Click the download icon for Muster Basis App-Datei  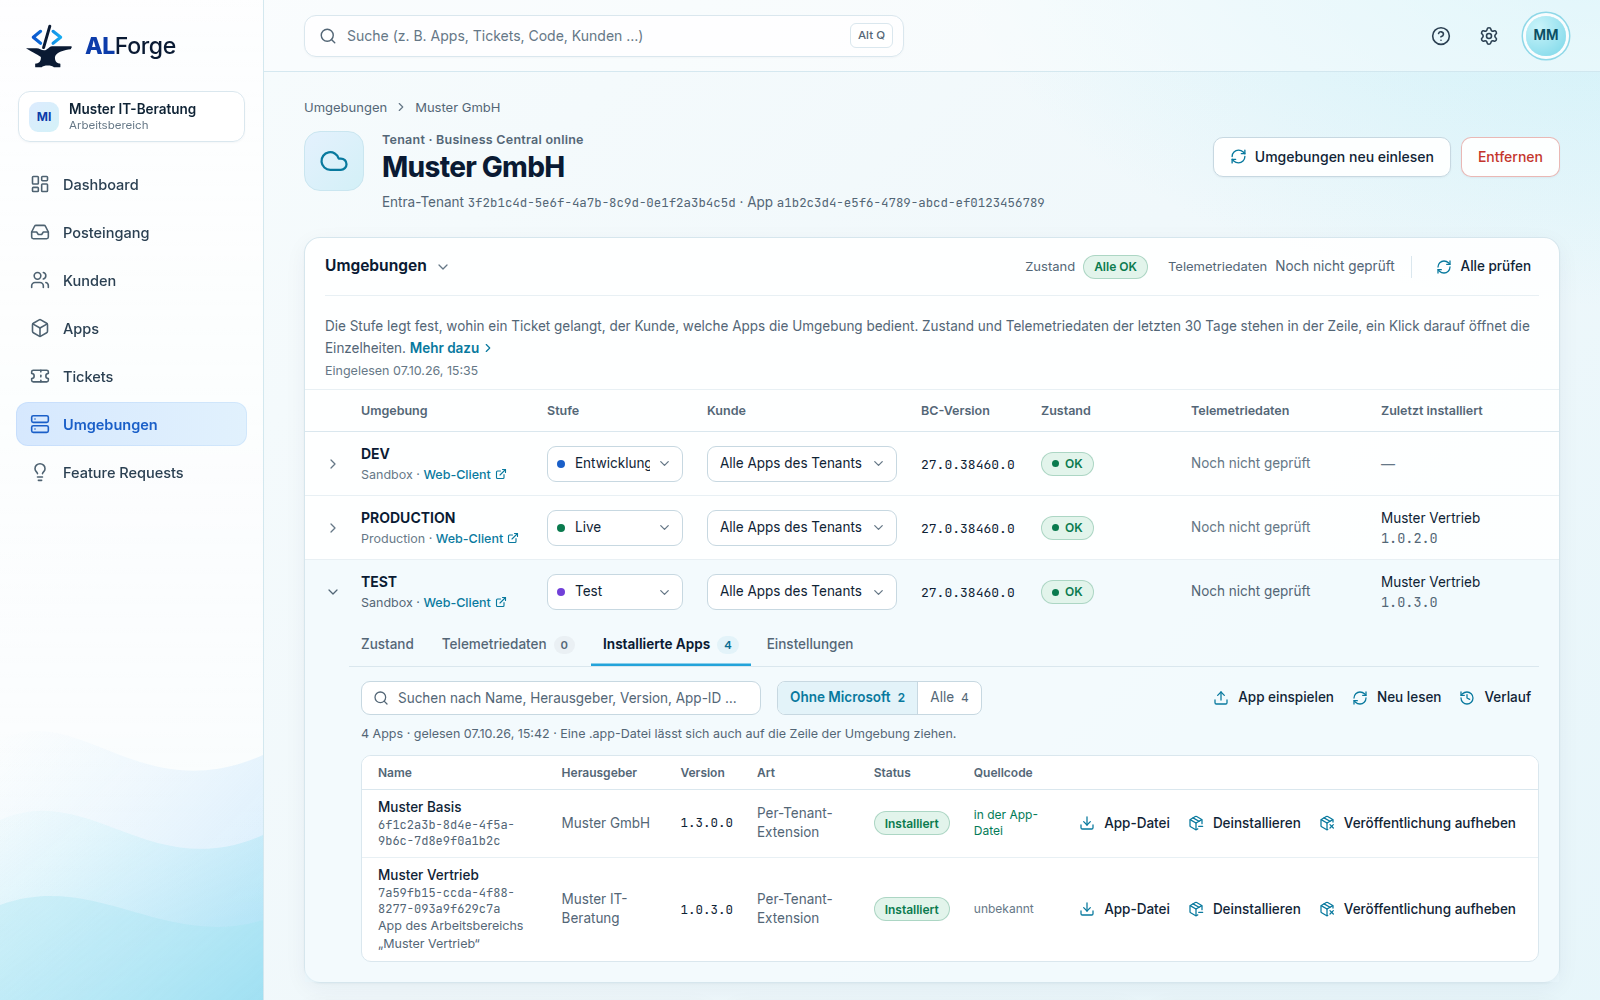[1087, 823]
